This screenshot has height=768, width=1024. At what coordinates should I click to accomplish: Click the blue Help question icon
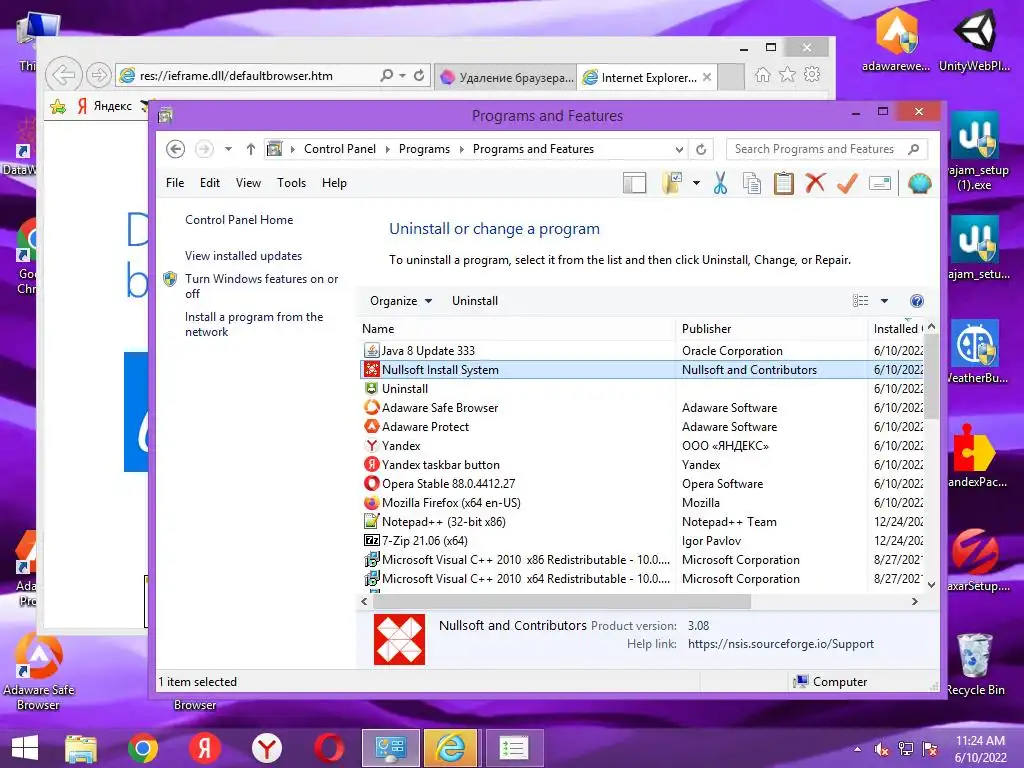coord(917,301)
